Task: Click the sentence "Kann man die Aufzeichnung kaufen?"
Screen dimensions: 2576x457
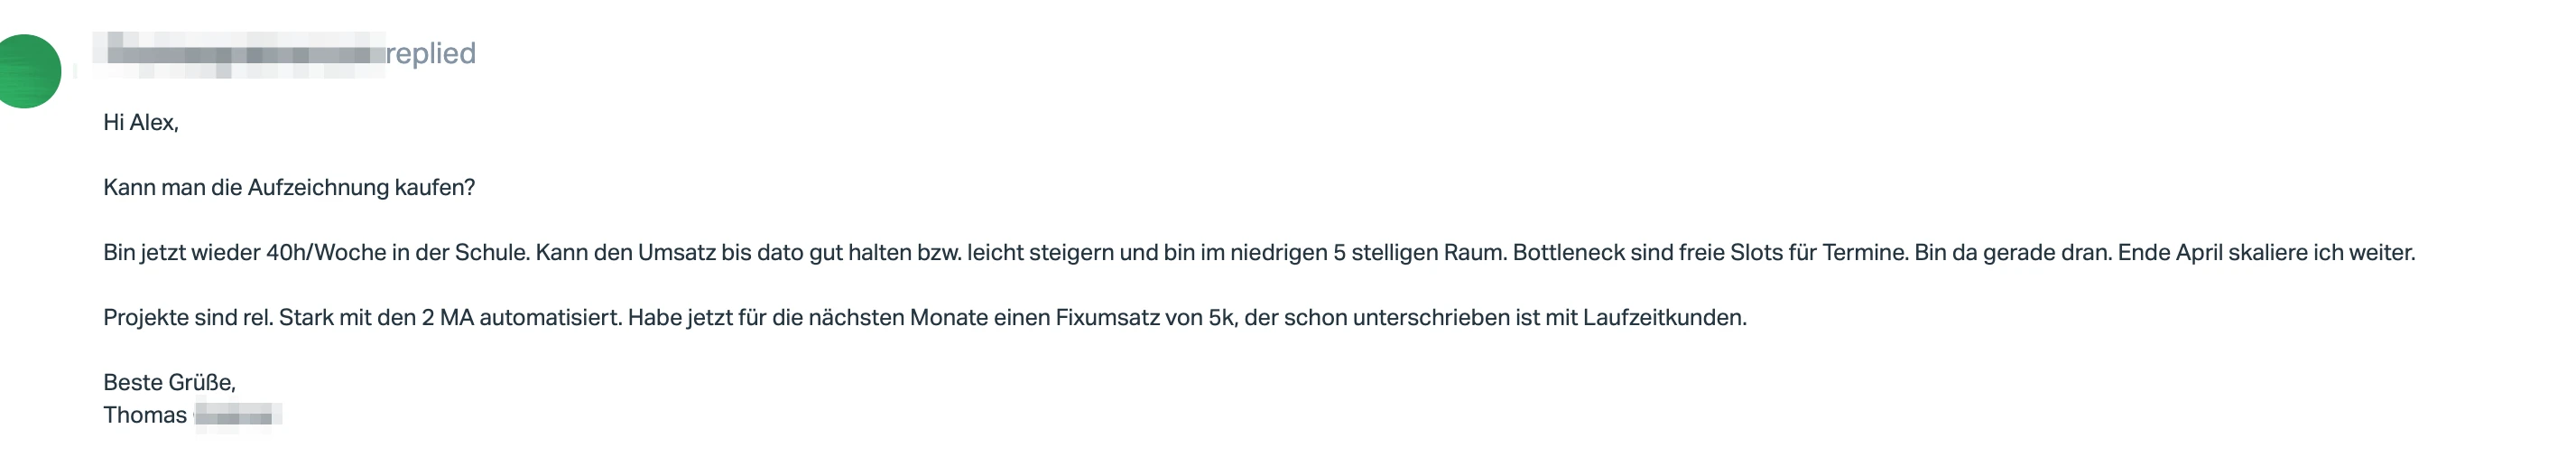Action: tap(289, 188)
